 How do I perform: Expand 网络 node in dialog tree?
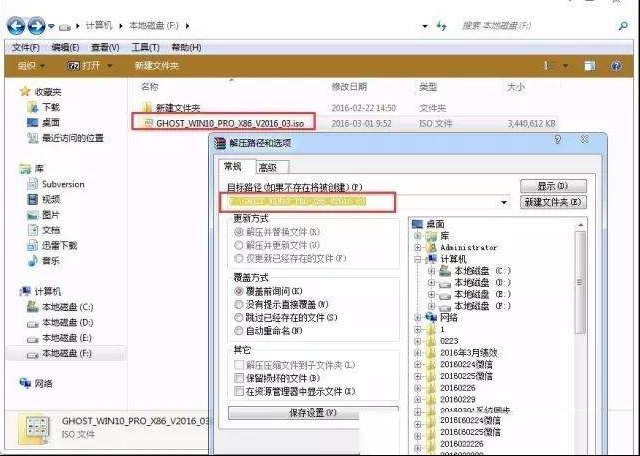(417, 317)
